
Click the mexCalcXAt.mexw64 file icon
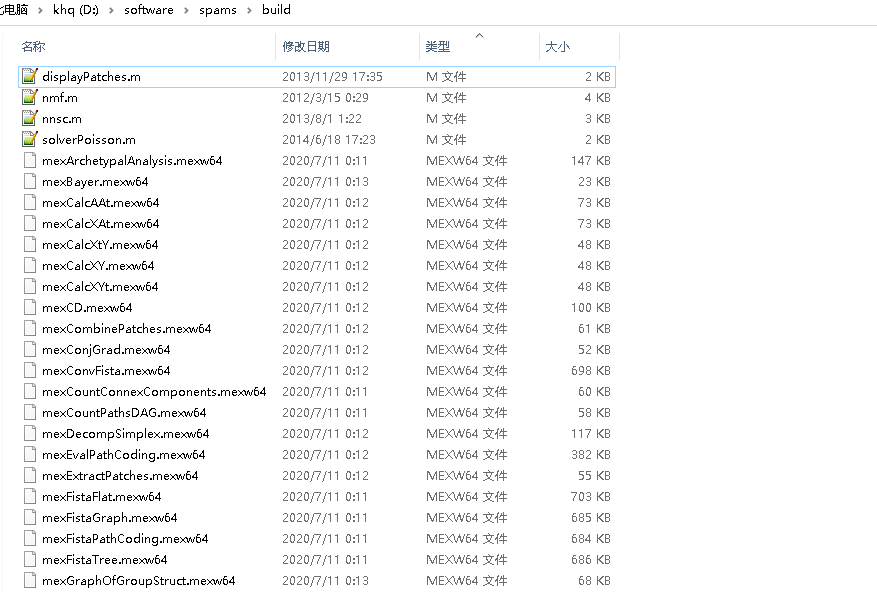[x=30, y=223]
